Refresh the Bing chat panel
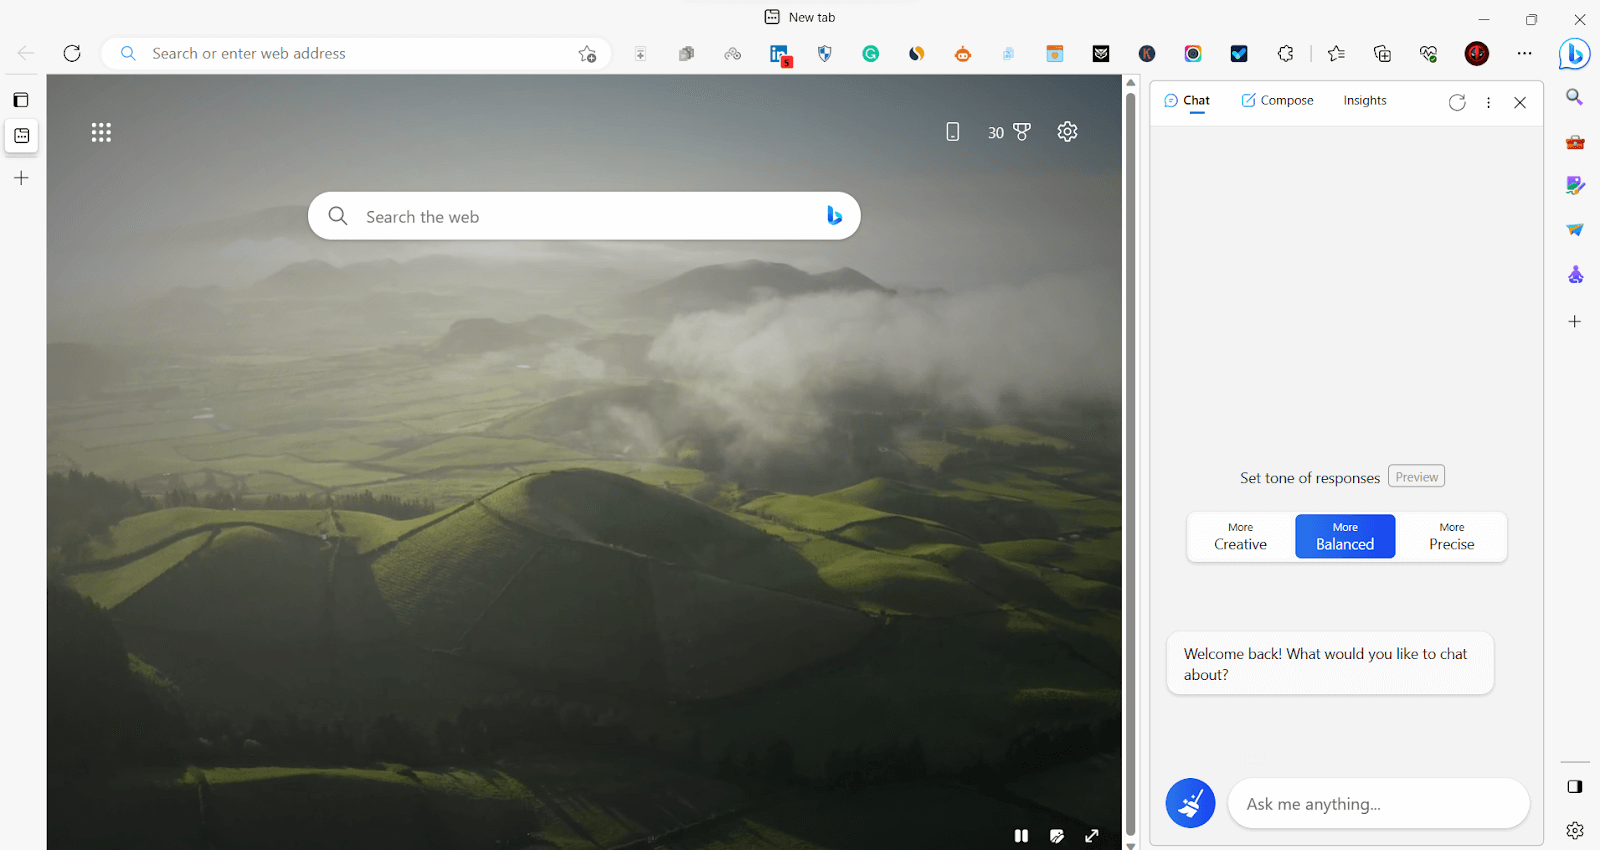The height and width of the screenshot is (850, 1600). (x=1457, y=102)
